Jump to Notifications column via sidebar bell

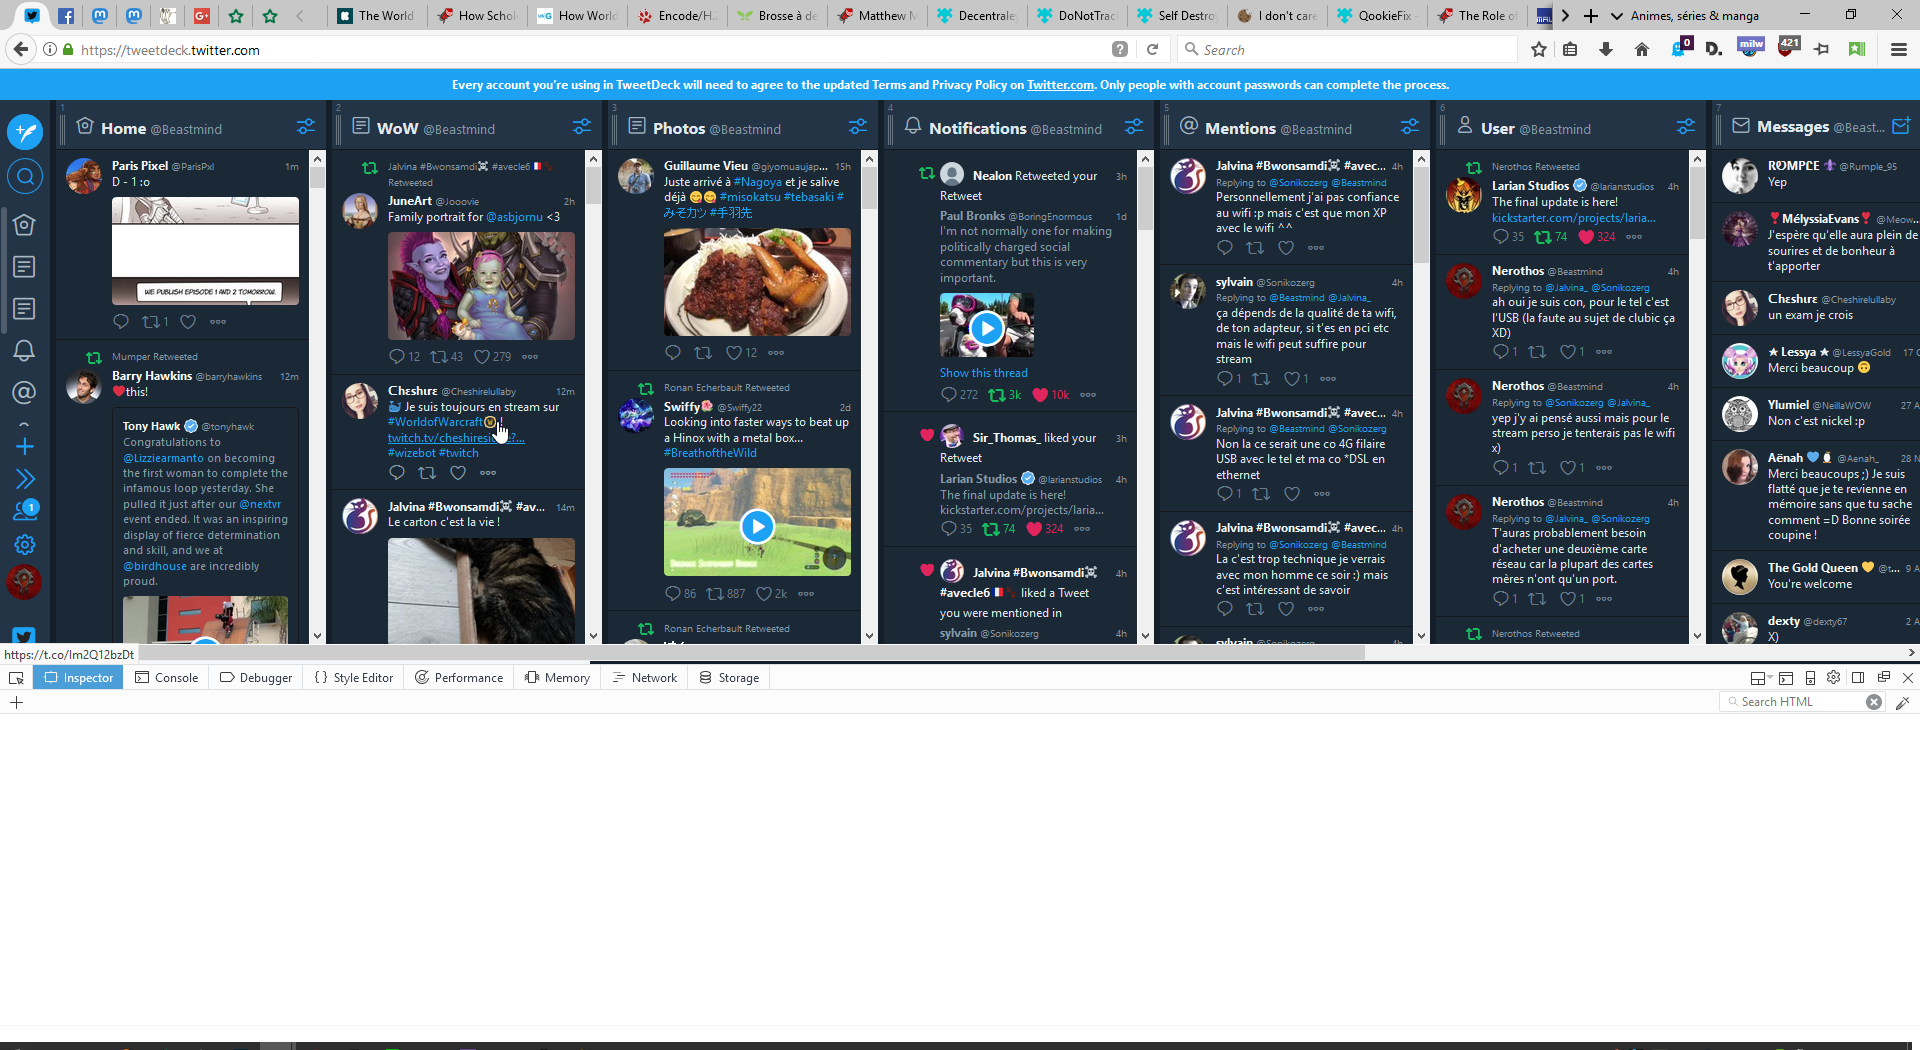pos(25,350)
